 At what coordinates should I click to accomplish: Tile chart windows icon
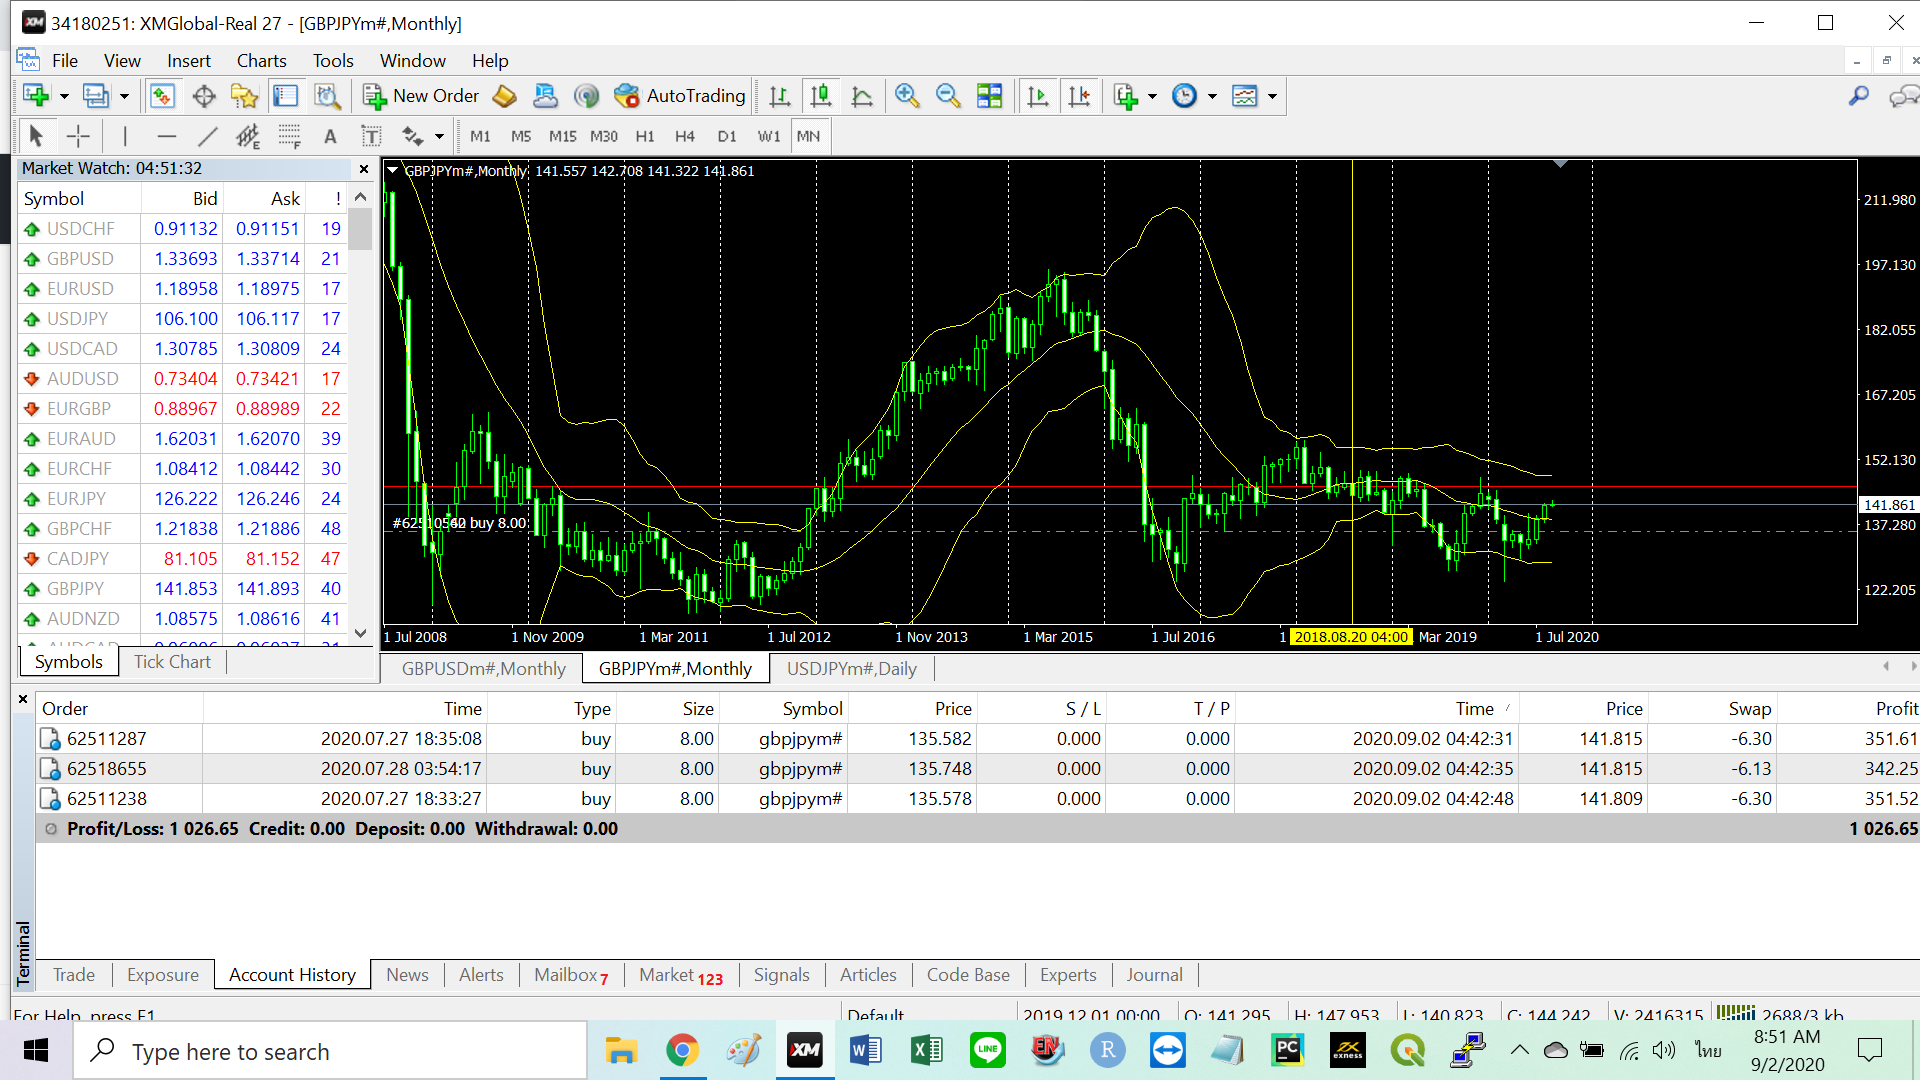coord(990,96)
